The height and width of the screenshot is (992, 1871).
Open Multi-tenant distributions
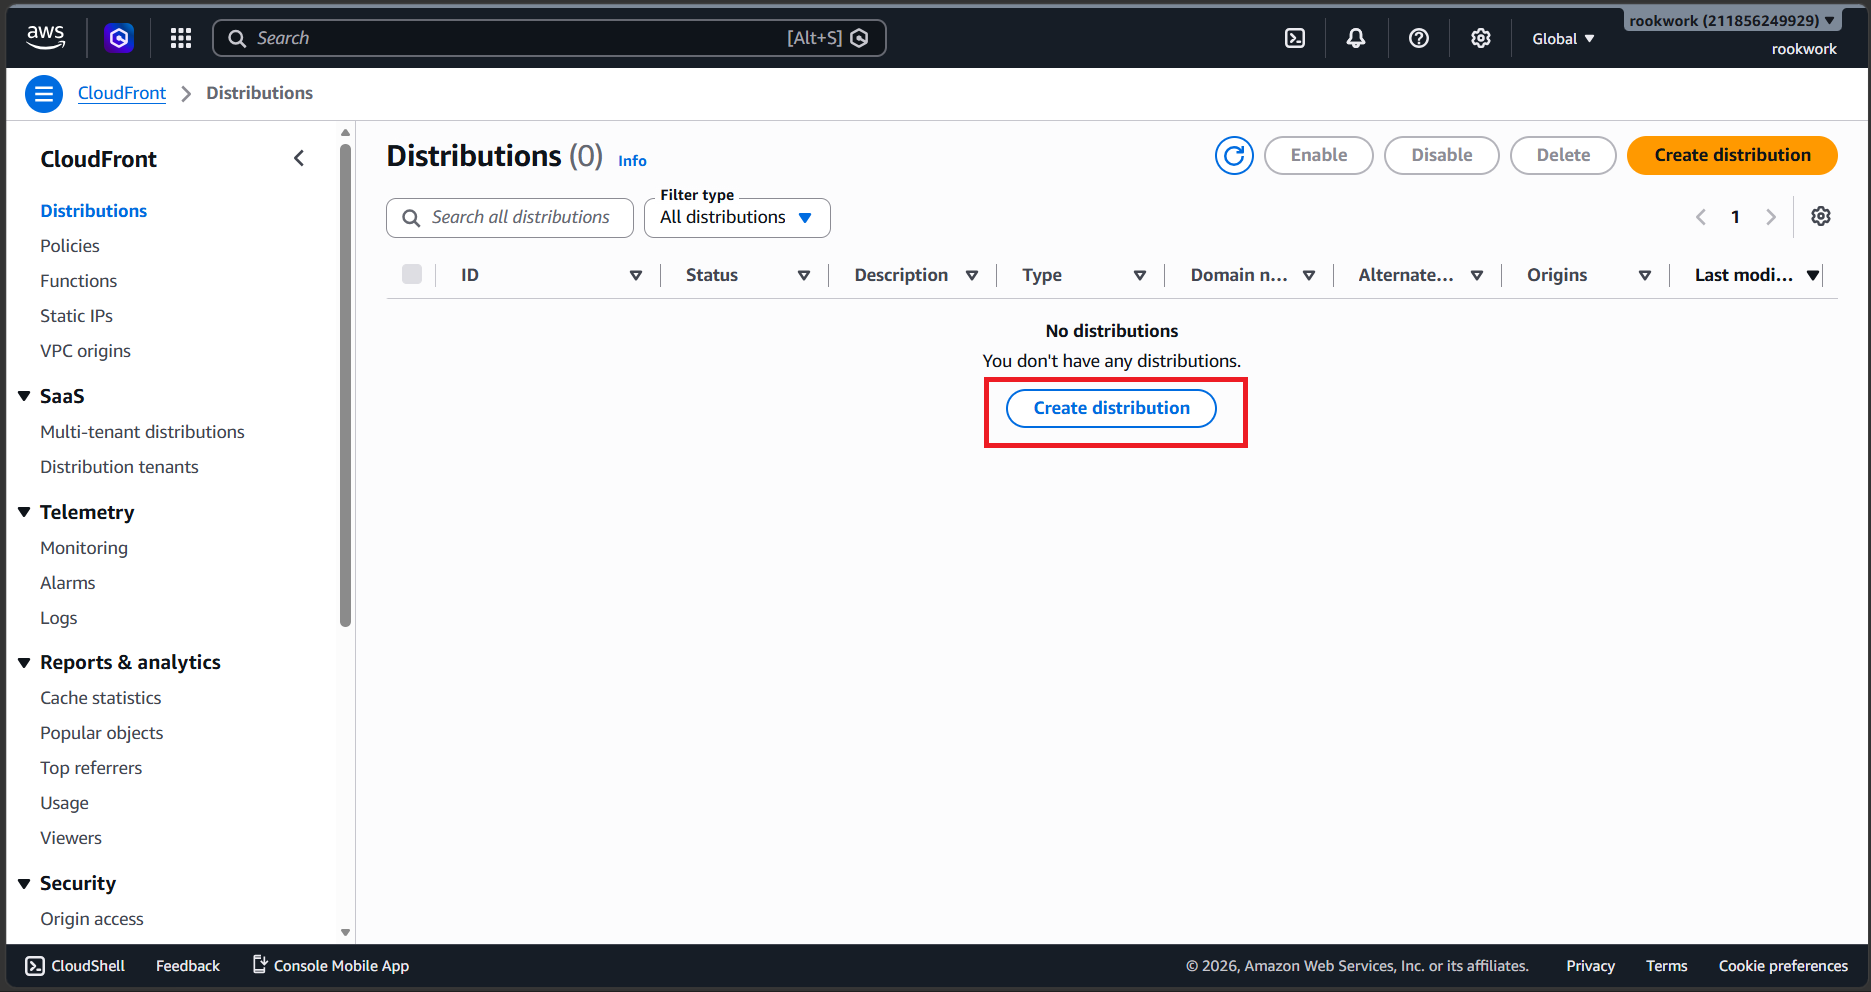[x=142, y=432]
